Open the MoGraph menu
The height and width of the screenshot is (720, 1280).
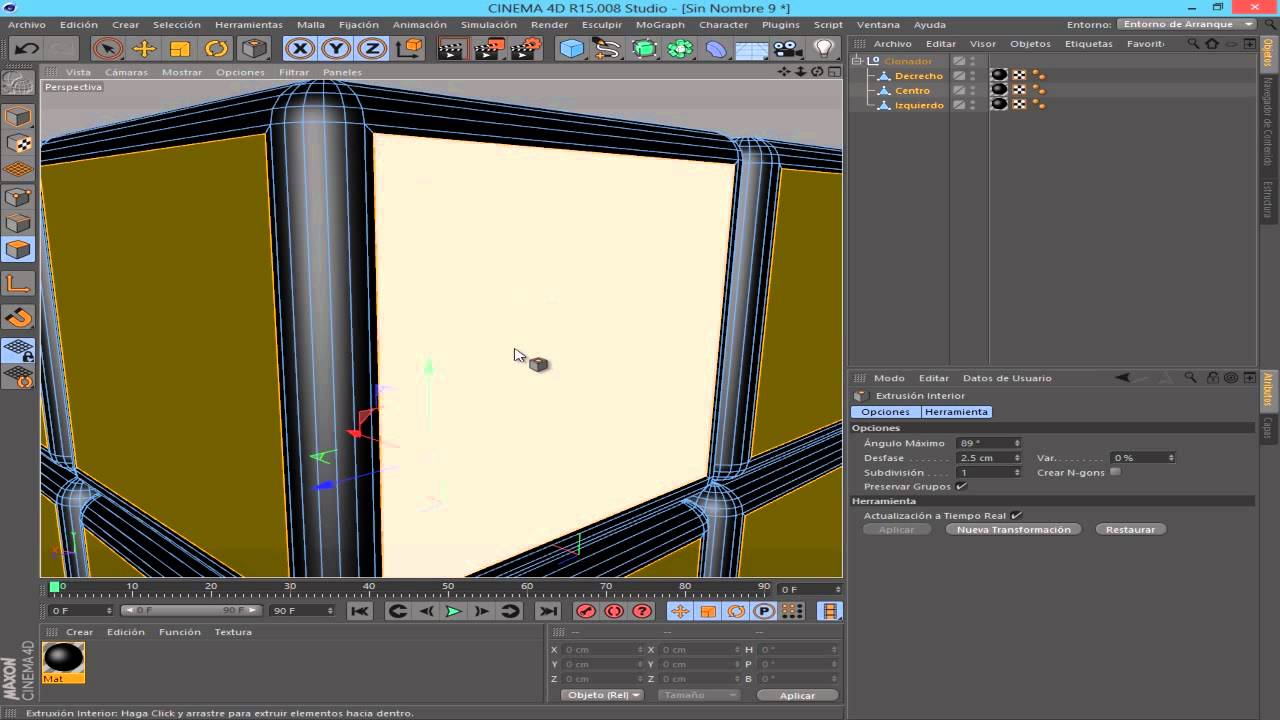pyautogui.click(x=660, y=24)
